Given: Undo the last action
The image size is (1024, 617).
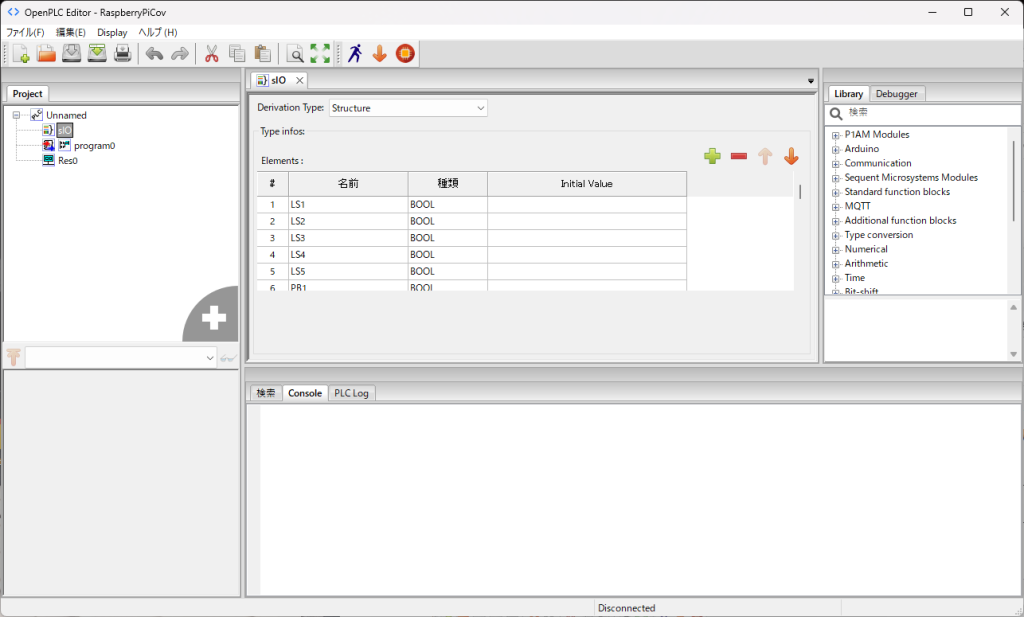Looking at the screenshot, I should tap(155, 54).
